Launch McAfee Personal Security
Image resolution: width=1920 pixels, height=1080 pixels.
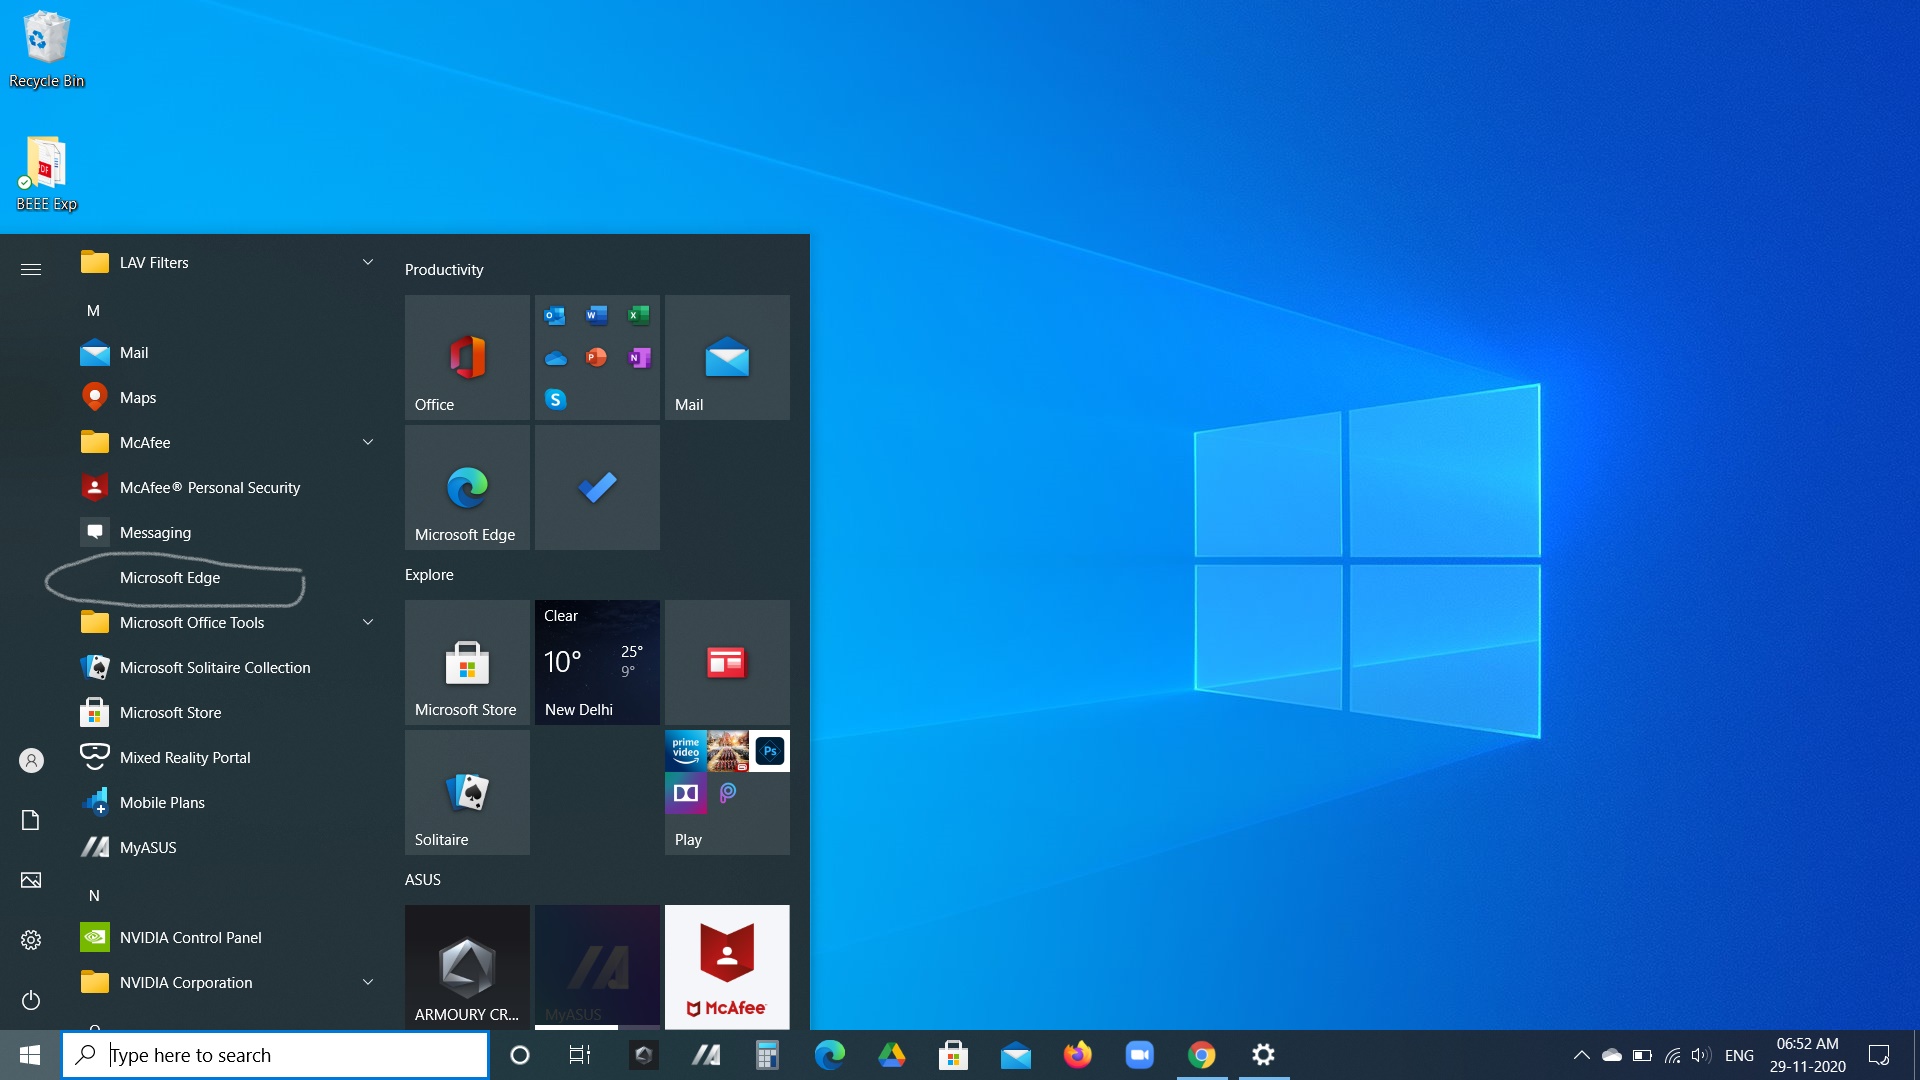[x=228, y=487]
